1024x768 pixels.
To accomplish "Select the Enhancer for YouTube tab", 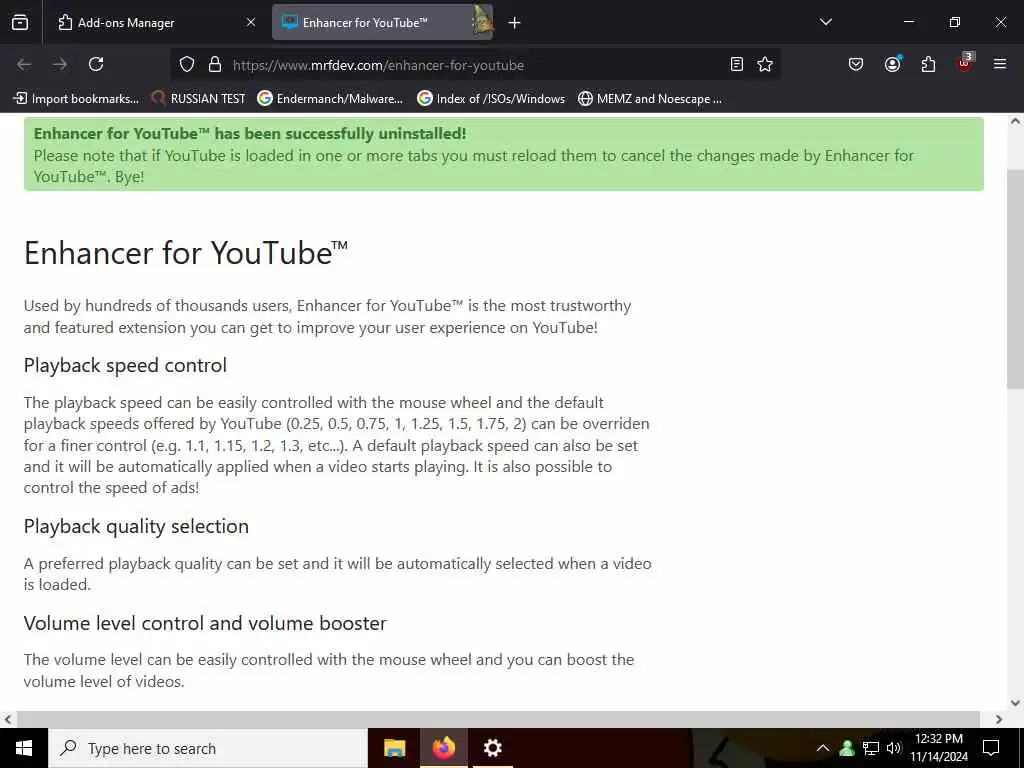I will (x=382, y=22).
